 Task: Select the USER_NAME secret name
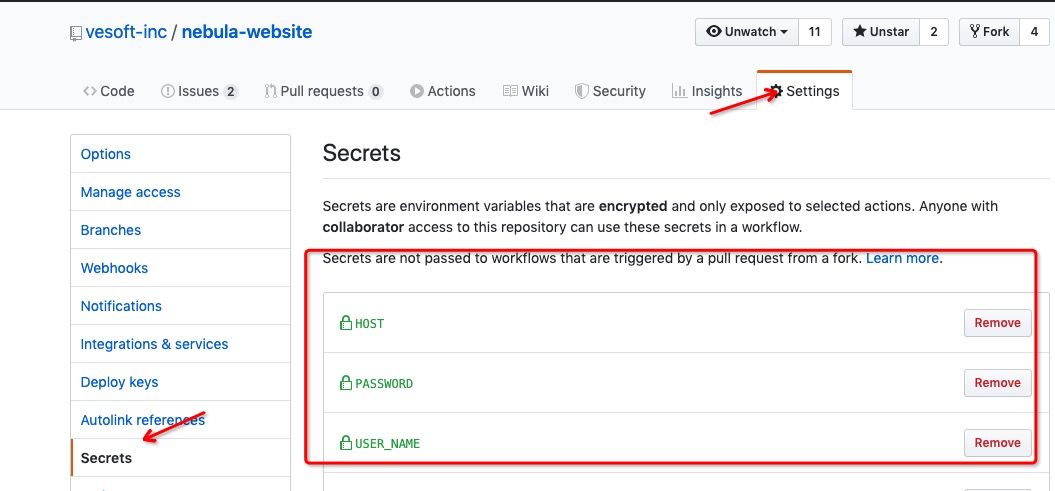click(388, 444)
